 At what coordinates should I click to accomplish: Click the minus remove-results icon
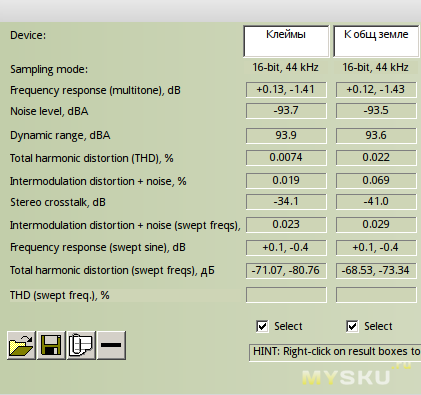pyautogui.click(x=111, y=345)
